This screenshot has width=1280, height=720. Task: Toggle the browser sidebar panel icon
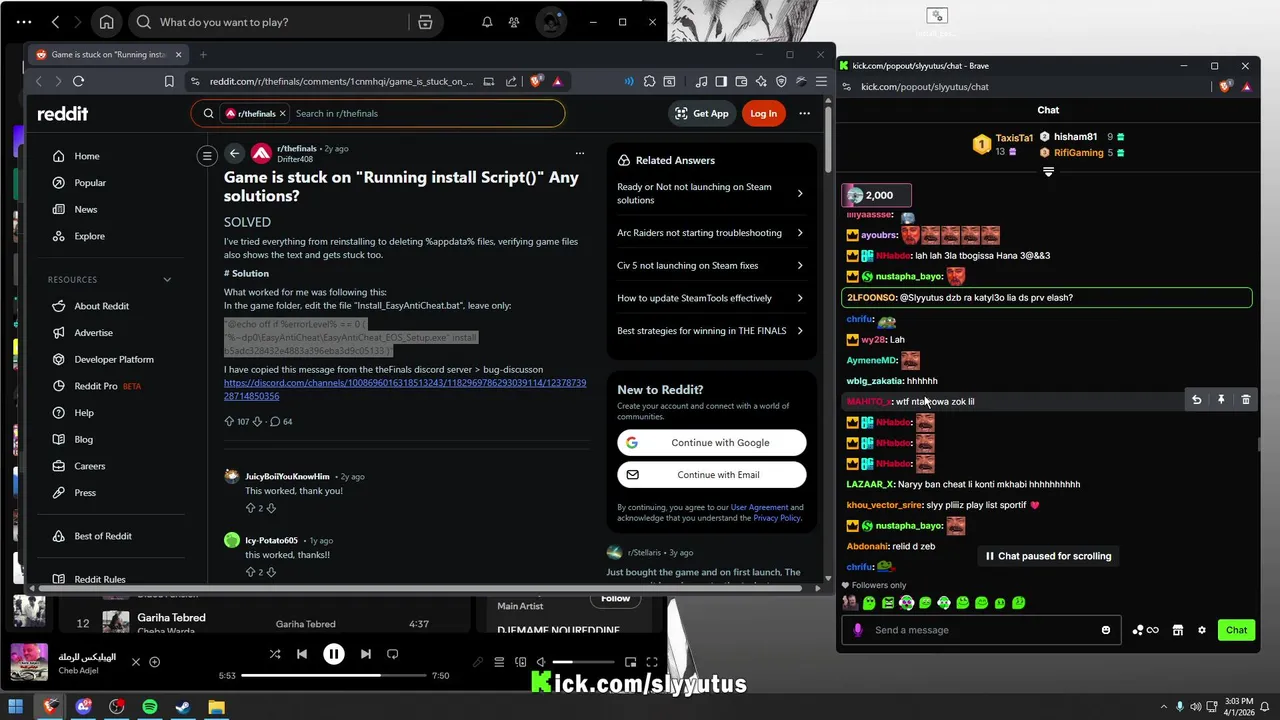pyautogui.click(x=721, y=82)
